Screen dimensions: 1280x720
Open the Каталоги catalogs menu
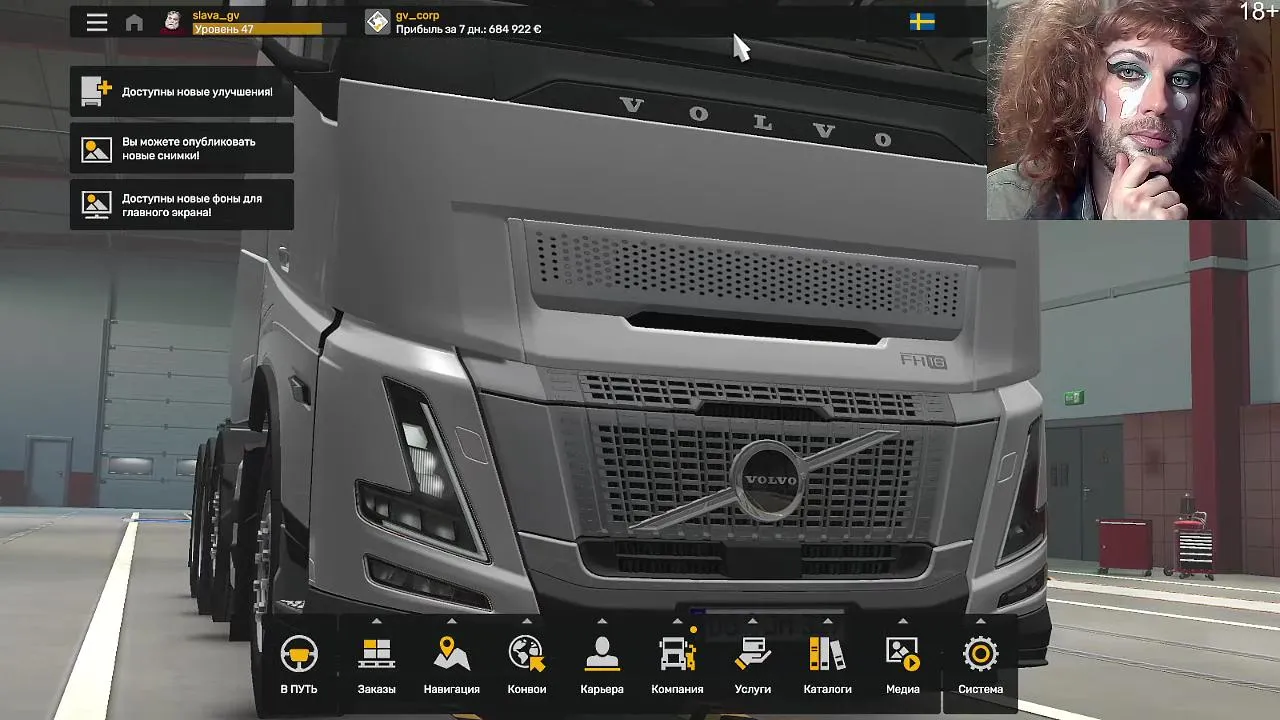[827, 664]
